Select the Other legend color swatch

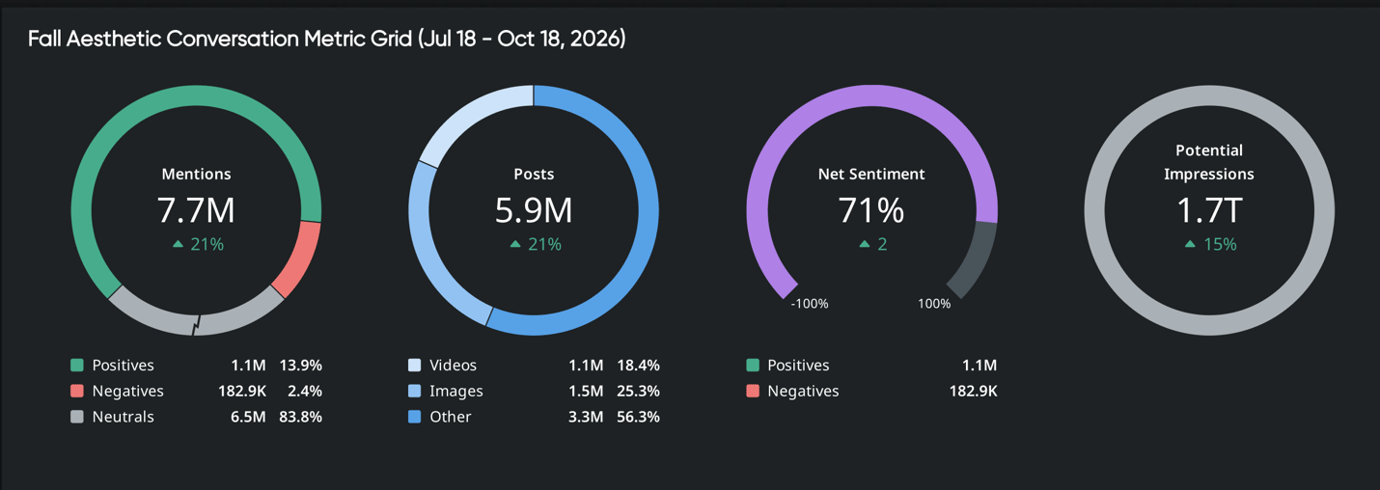(415, 417)
